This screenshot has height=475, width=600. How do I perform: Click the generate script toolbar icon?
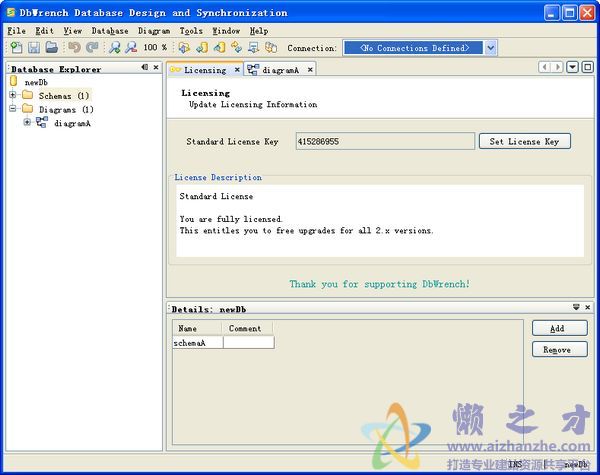tap(253, 47)
